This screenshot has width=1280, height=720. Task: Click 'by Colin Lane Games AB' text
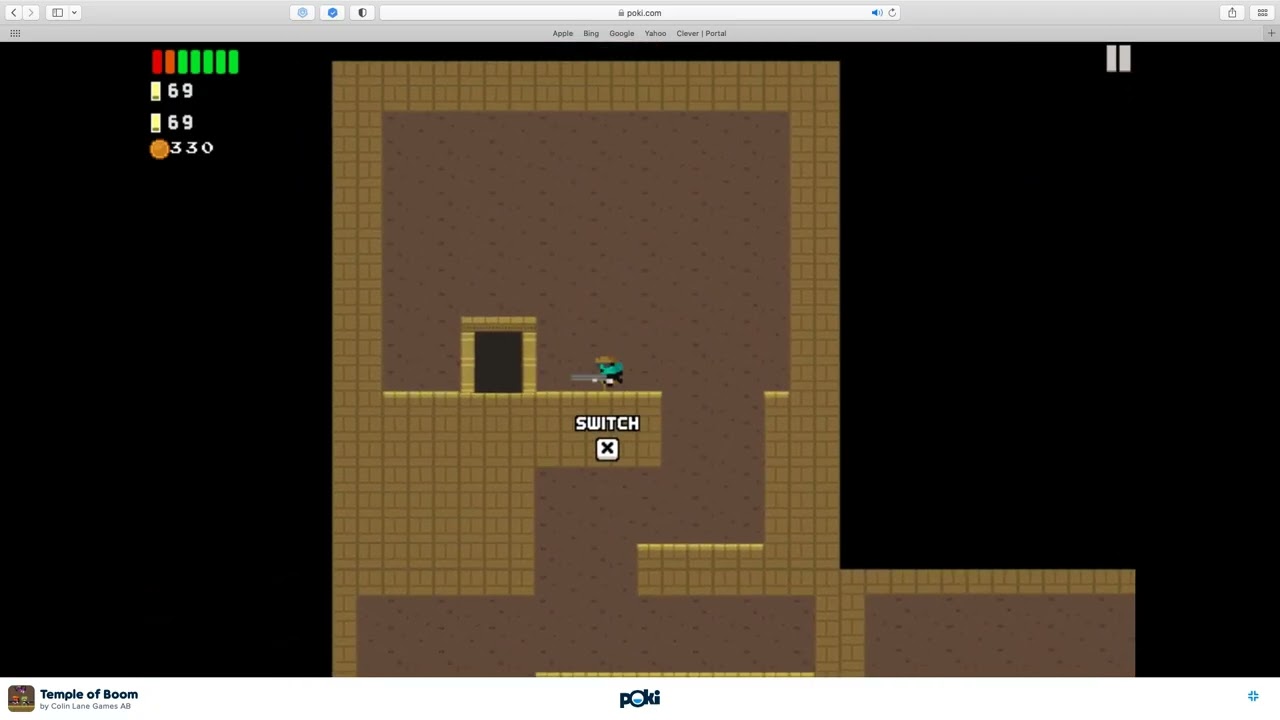(85, 707)
